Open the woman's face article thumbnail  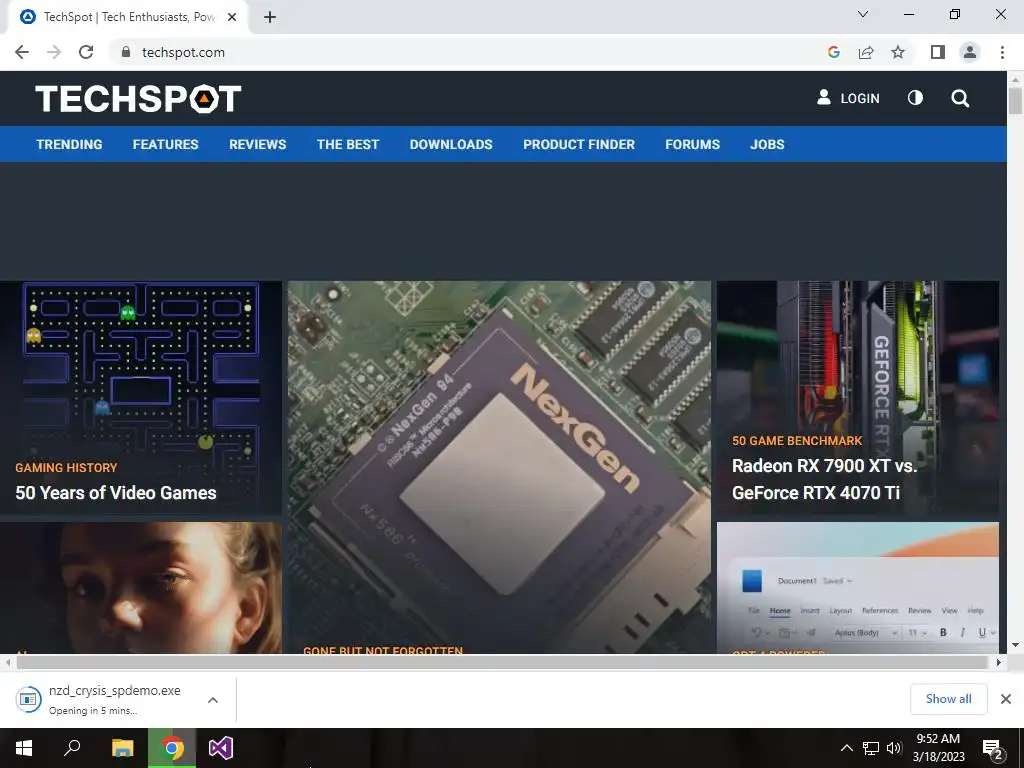(x=141, y=587)
